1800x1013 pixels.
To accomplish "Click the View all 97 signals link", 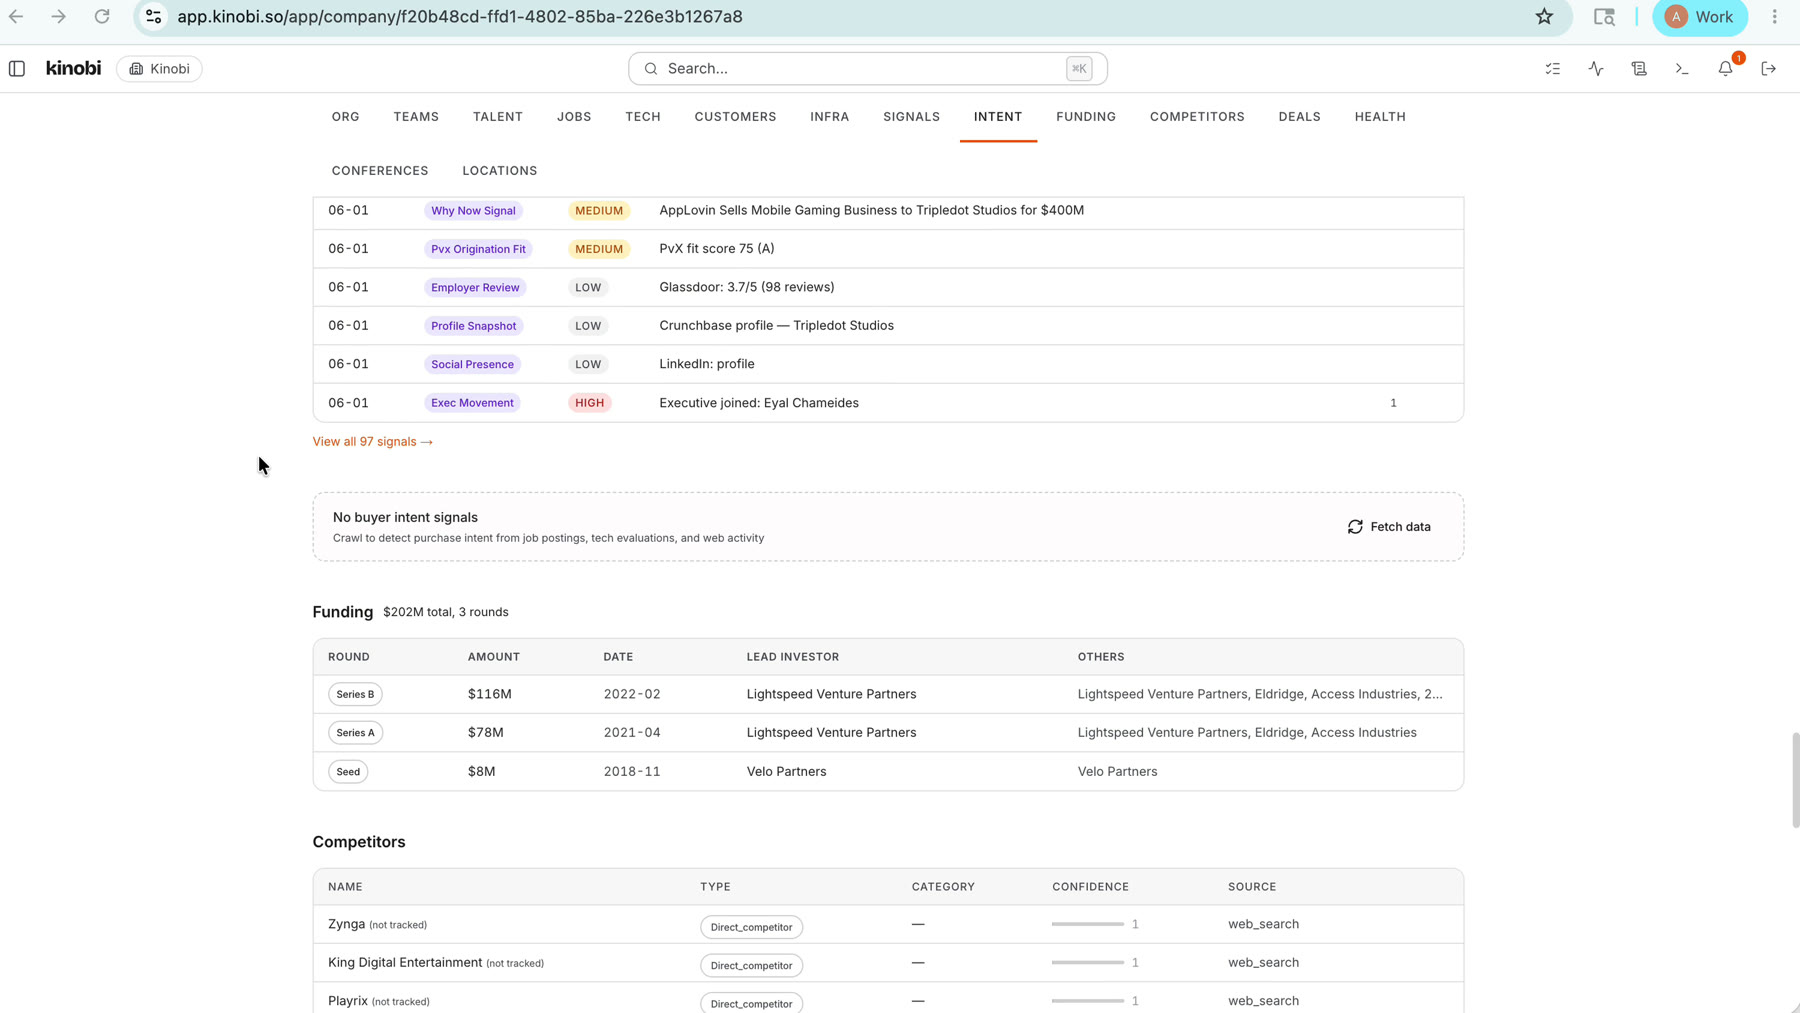I will pos(373,442).
